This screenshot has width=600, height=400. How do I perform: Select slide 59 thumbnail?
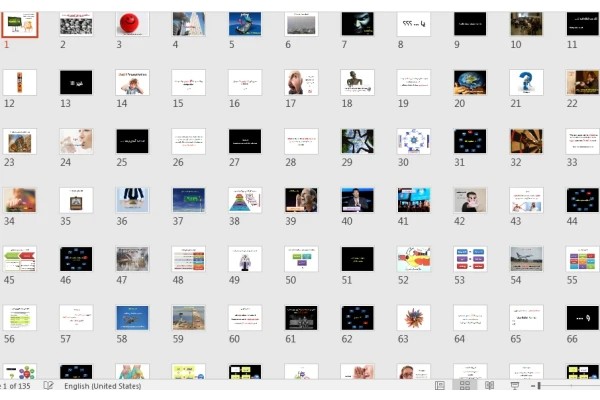(189, 317)
